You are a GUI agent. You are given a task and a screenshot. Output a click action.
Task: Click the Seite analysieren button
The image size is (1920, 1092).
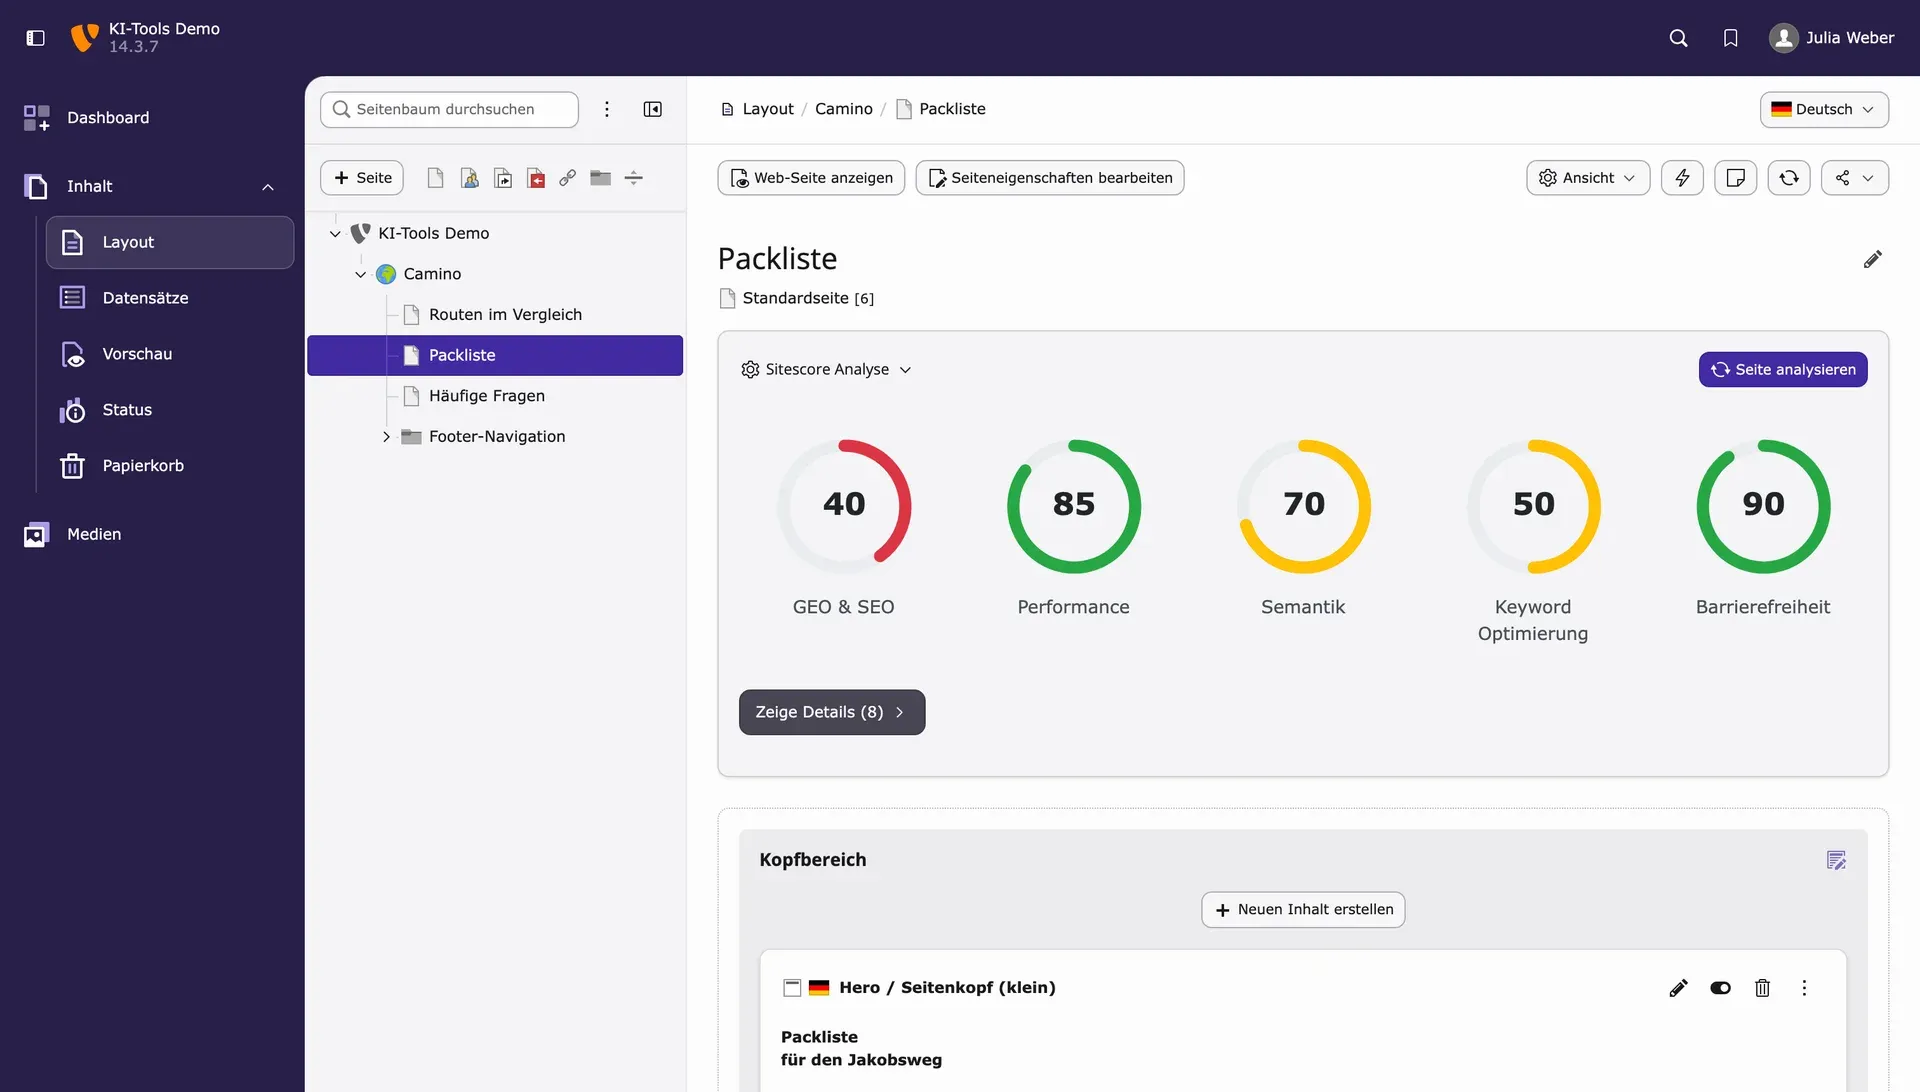(1783, 370)
